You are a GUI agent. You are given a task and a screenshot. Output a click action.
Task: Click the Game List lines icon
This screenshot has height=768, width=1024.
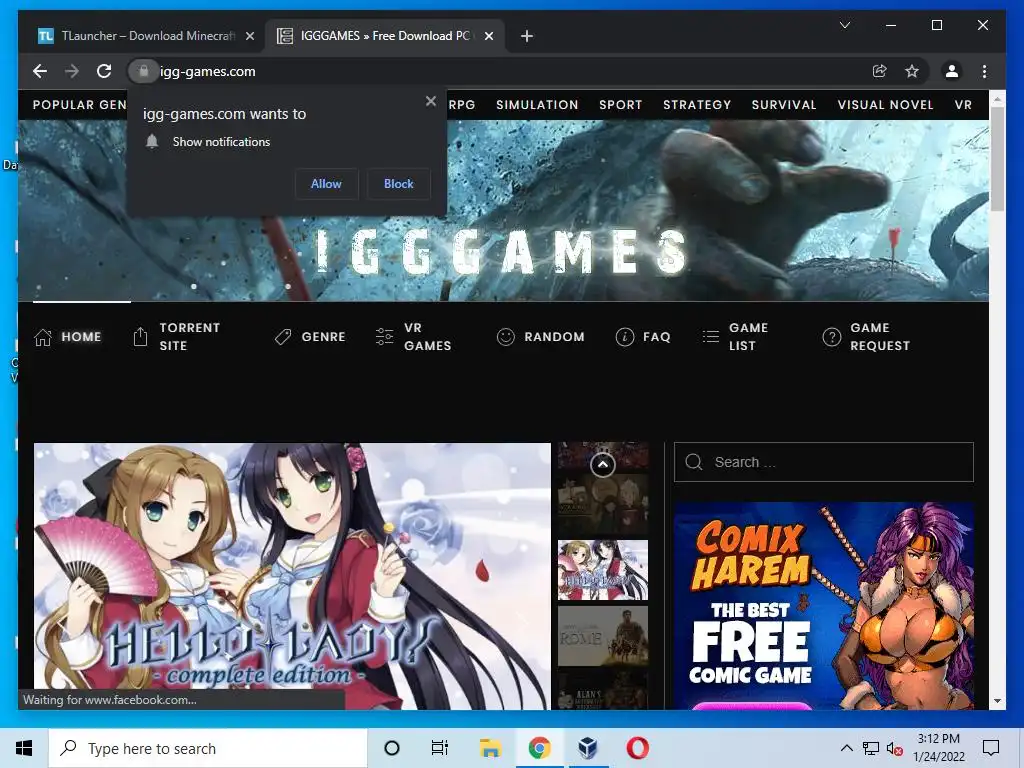click(x=711, y=336)
